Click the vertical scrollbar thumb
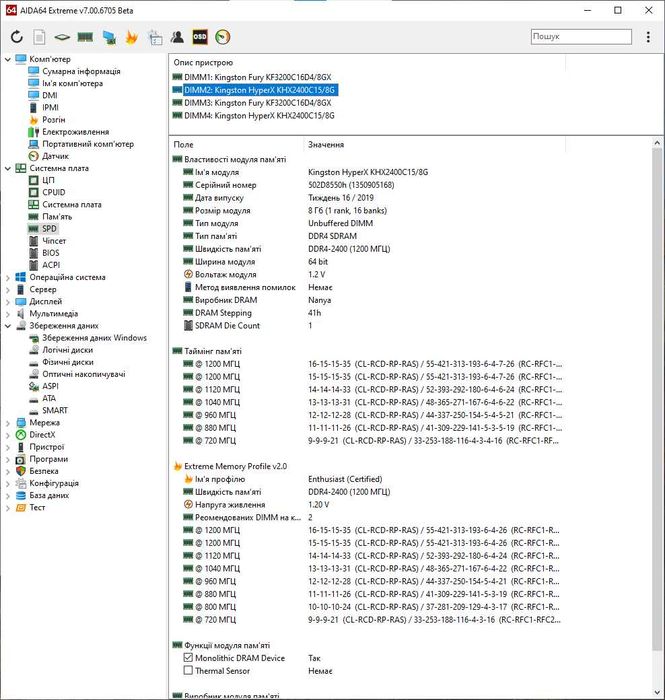The width and height of the screenshot is (665, 700). click(657, 399)
